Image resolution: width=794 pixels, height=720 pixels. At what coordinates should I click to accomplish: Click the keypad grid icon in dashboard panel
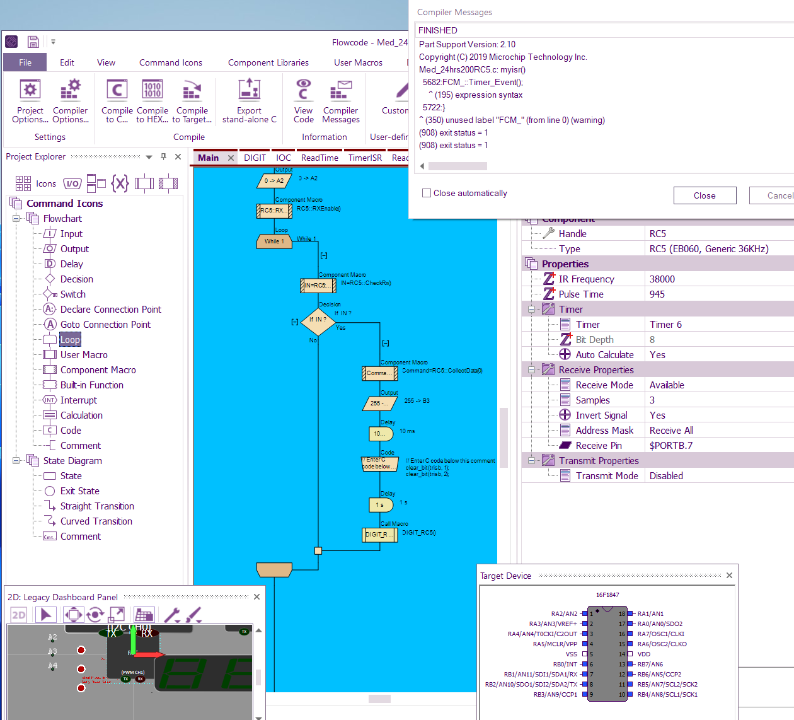coord(144,615)
